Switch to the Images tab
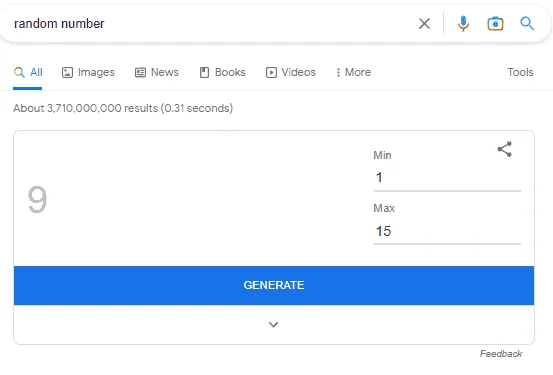The image size is (553, 375). 88,72
